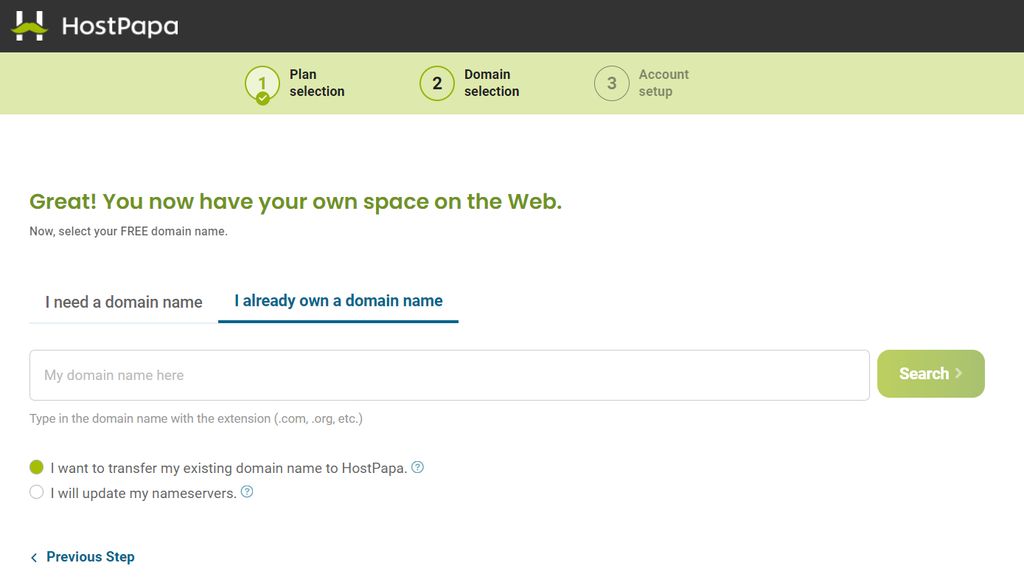Click the HostPapa brand name text
This screenshot has width=1024, height=577.
click(x=120, y=26)
